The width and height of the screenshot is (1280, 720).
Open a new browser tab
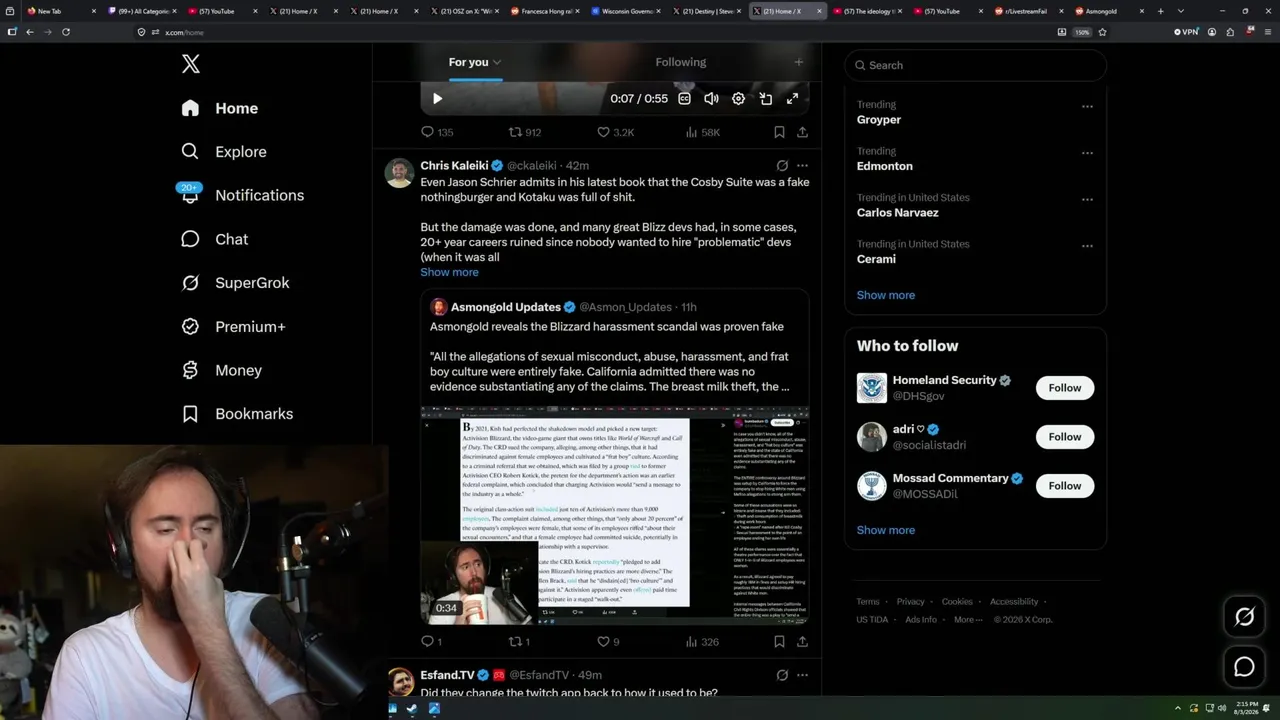coord(1160,11)
